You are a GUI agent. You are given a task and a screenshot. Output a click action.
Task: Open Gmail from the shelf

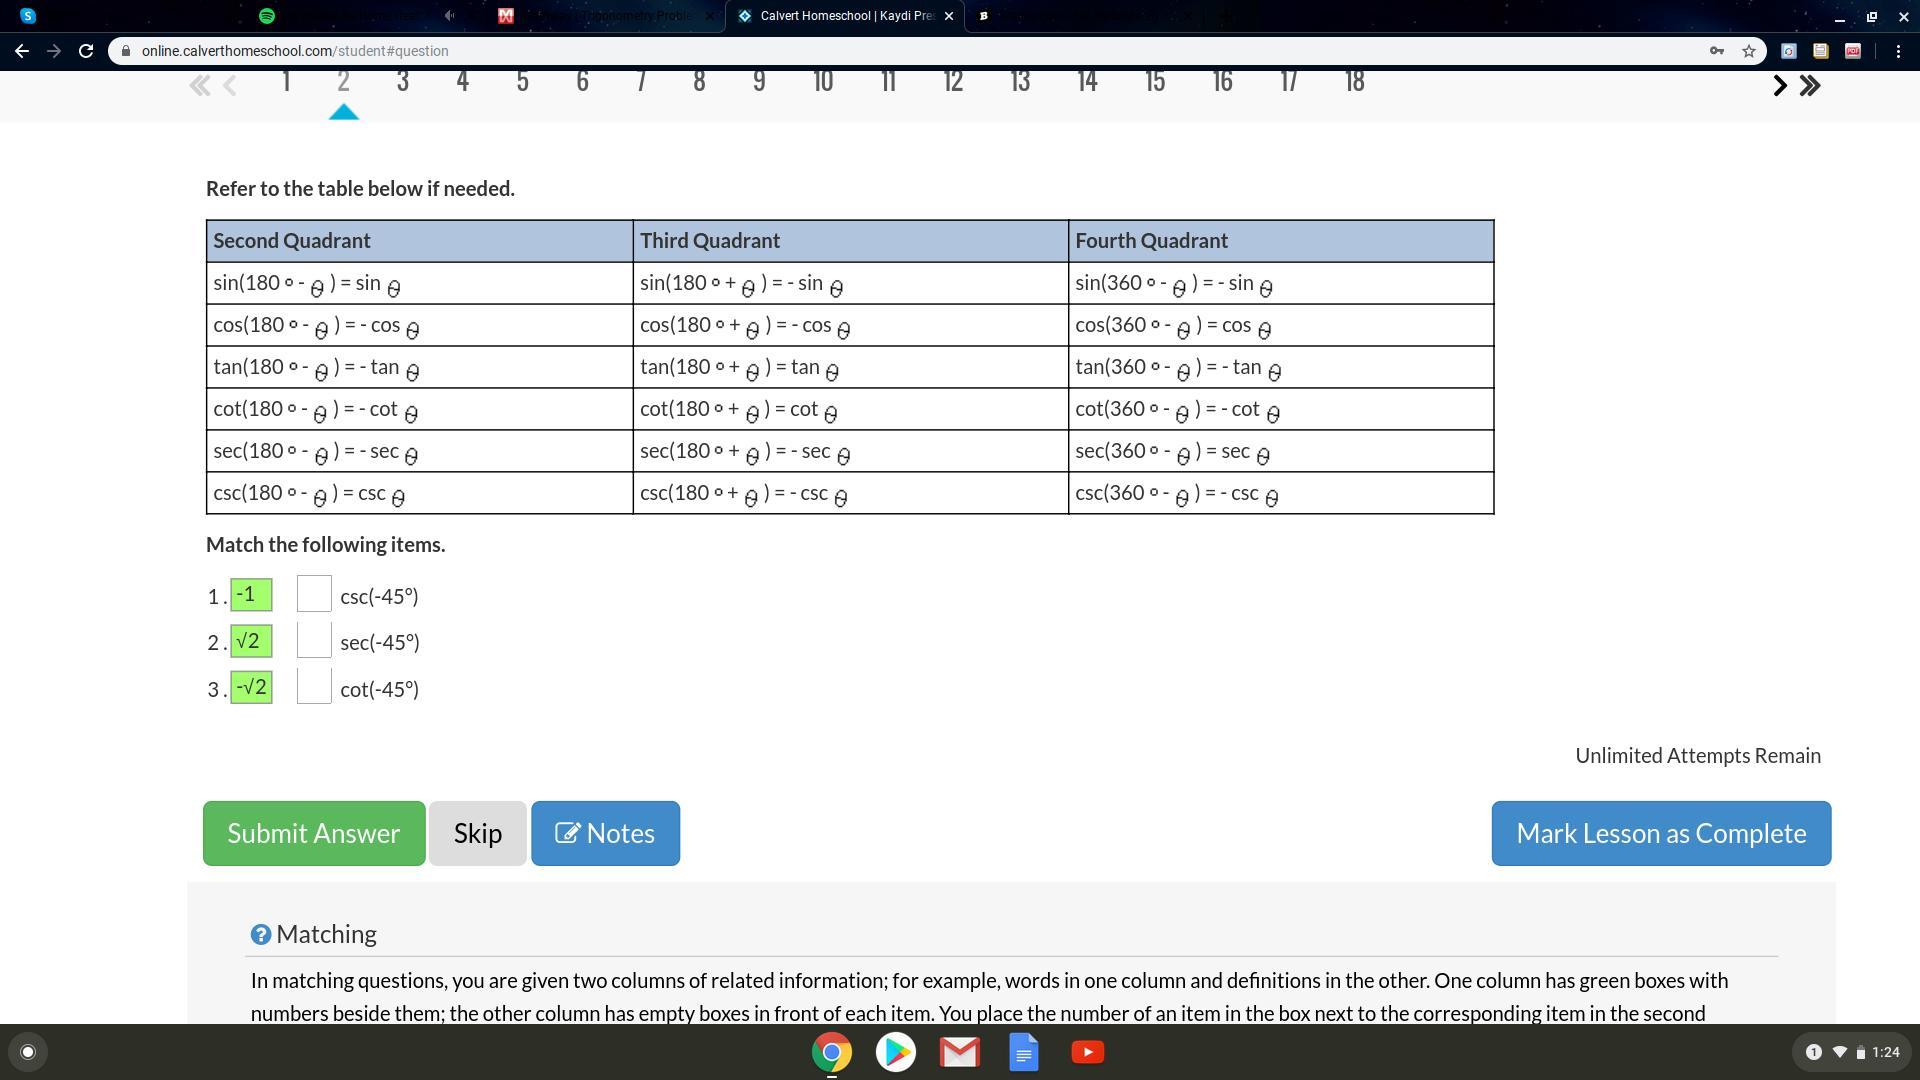(959, 1052)
